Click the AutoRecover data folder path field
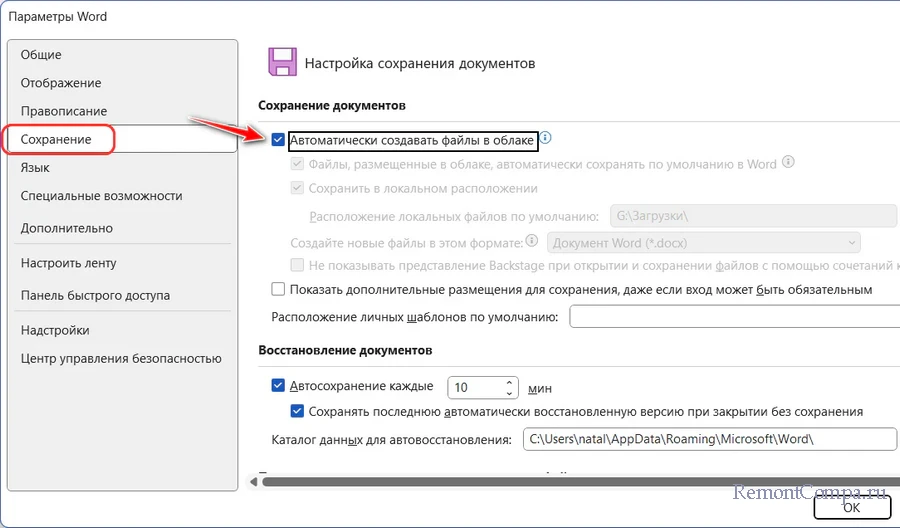 [x=709, y=439]
